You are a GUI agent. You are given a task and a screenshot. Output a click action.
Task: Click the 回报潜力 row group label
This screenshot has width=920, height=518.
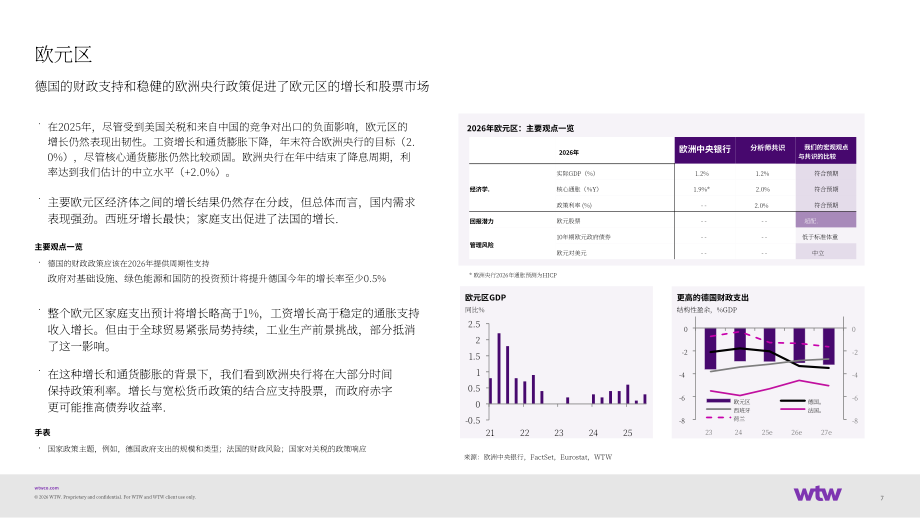[x=481, y=221]
